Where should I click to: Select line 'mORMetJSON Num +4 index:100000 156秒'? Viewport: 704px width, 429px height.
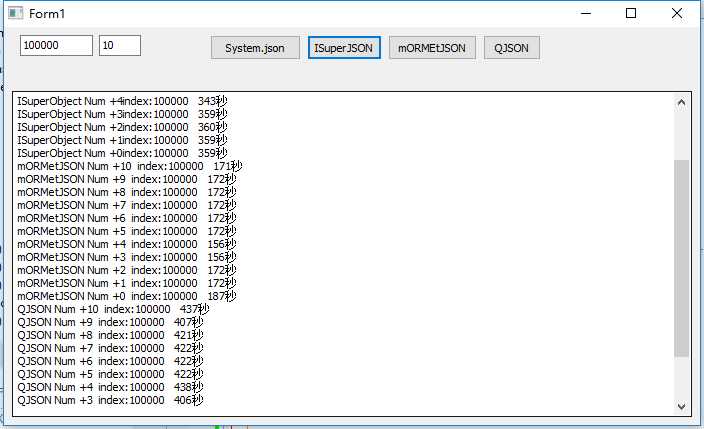tap(127, 244)
